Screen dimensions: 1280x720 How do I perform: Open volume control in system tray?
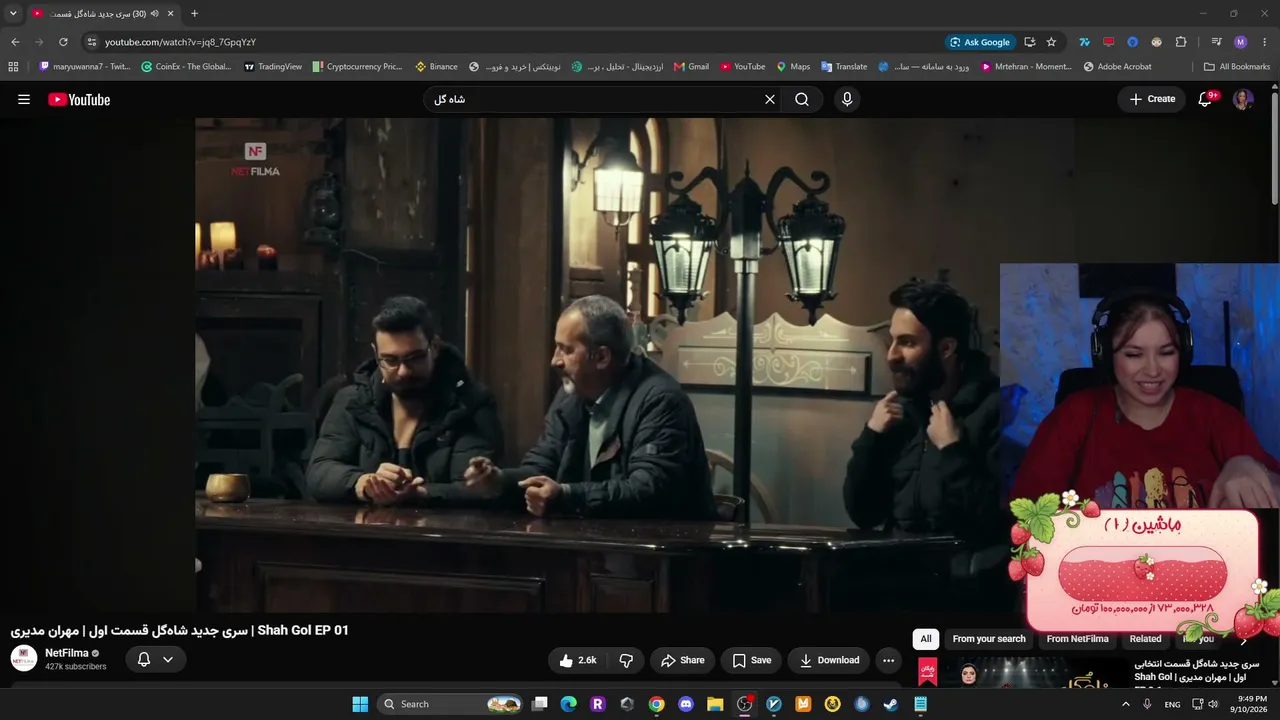click(1213, 704)
